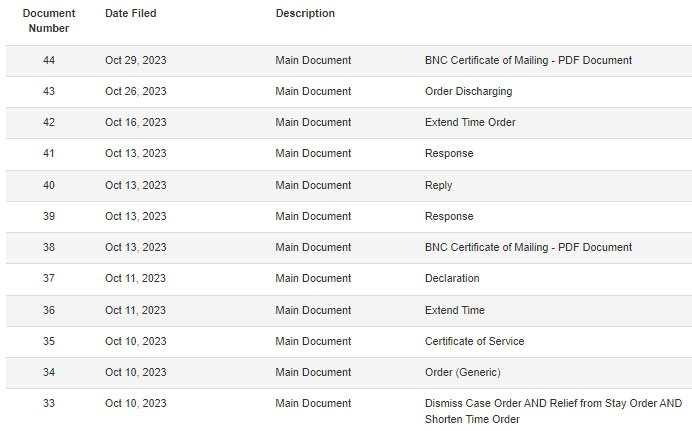Select document number 44 row
Screen dimensions: 692x431
pos(349,60)
